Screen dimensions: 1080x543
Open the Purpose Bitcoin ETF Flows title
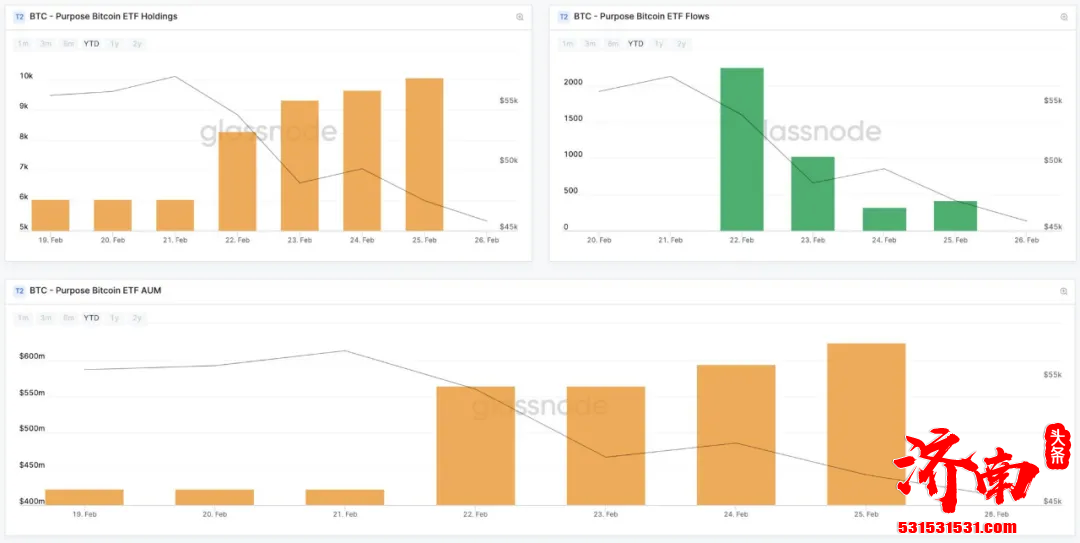pos(641,17)
